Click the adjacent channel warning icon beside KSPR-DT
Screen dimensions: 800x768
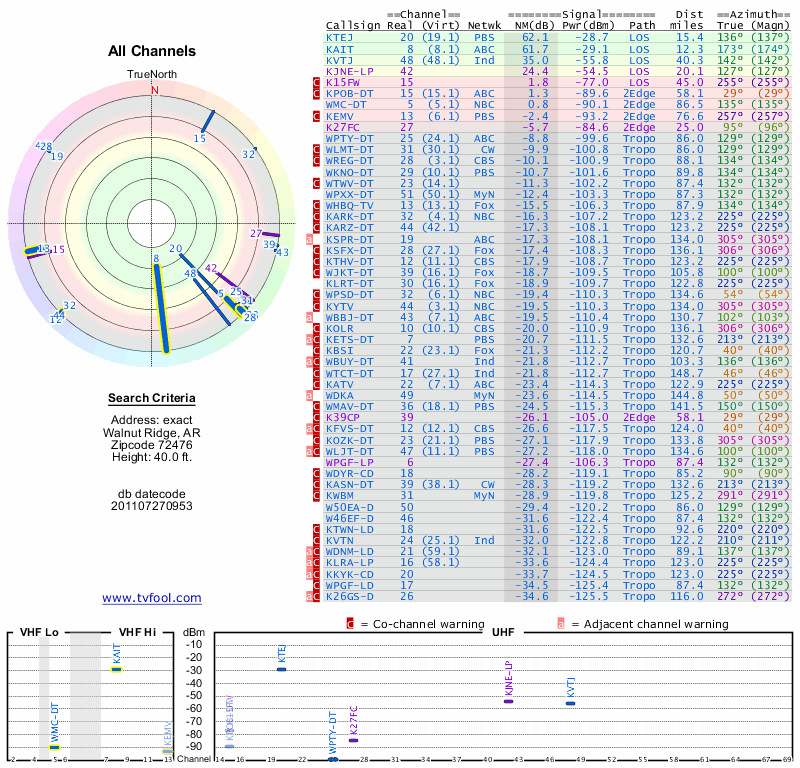(x=311, y=240)
